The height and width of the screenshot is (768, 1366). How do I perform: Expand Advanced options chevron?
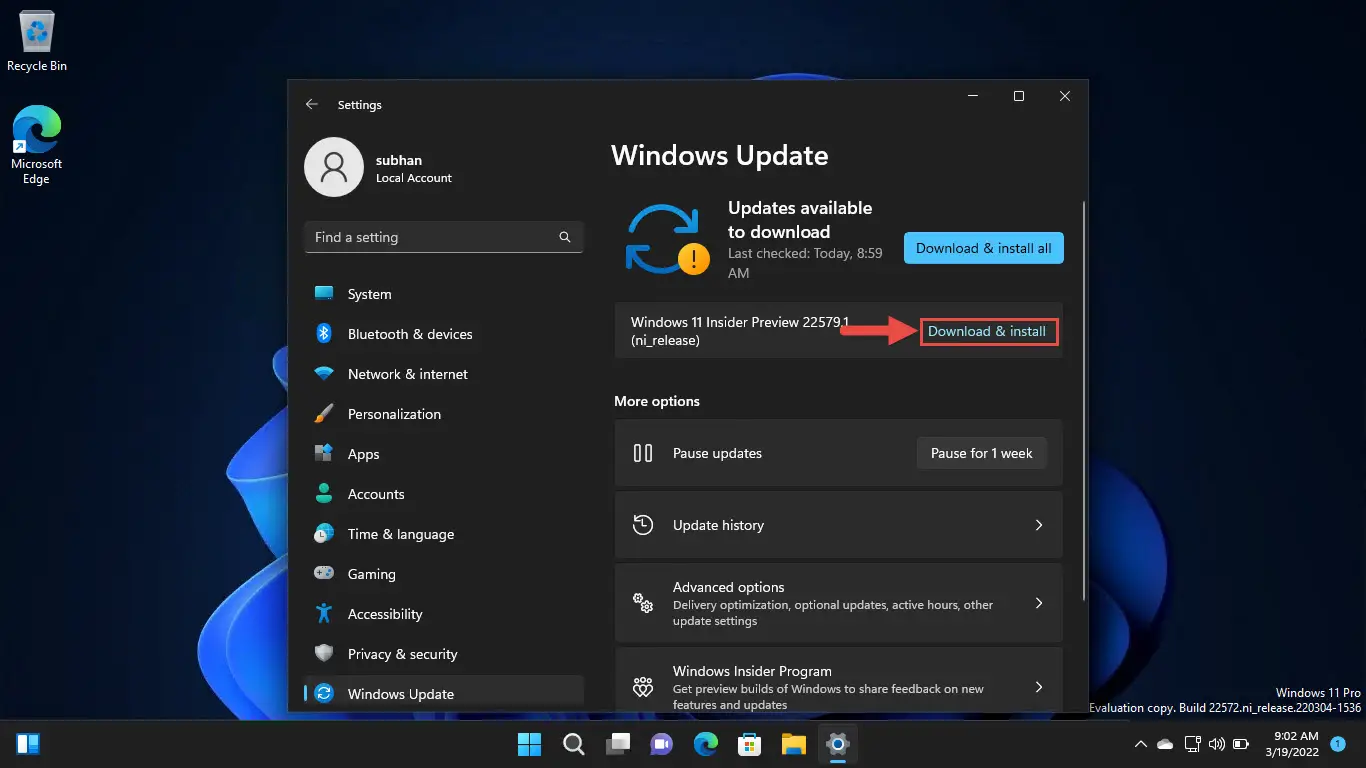1039,603
